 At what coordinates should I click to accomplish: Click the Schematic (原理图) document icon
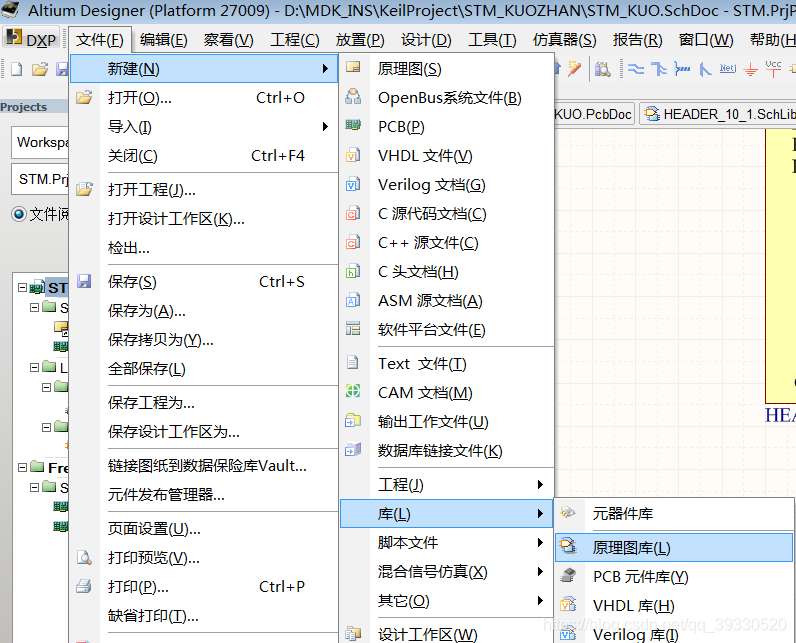click(353, 67)
